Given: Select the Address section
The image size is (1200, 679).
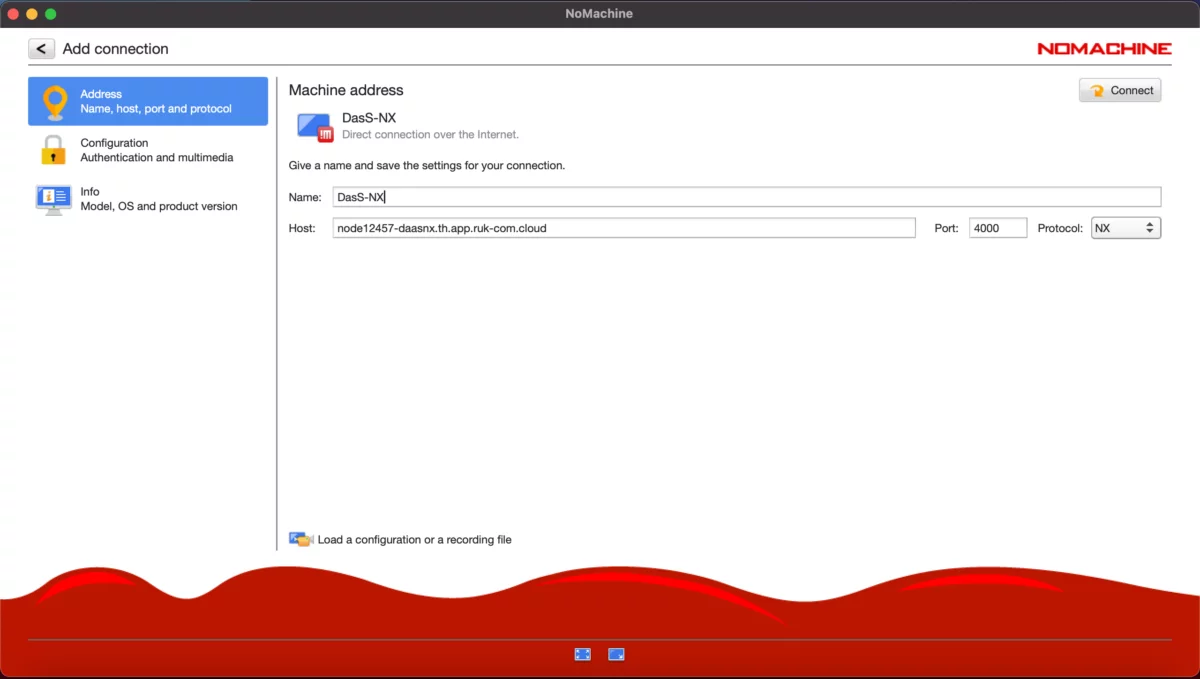Looking at the screenshot, I should pos(148,101).
